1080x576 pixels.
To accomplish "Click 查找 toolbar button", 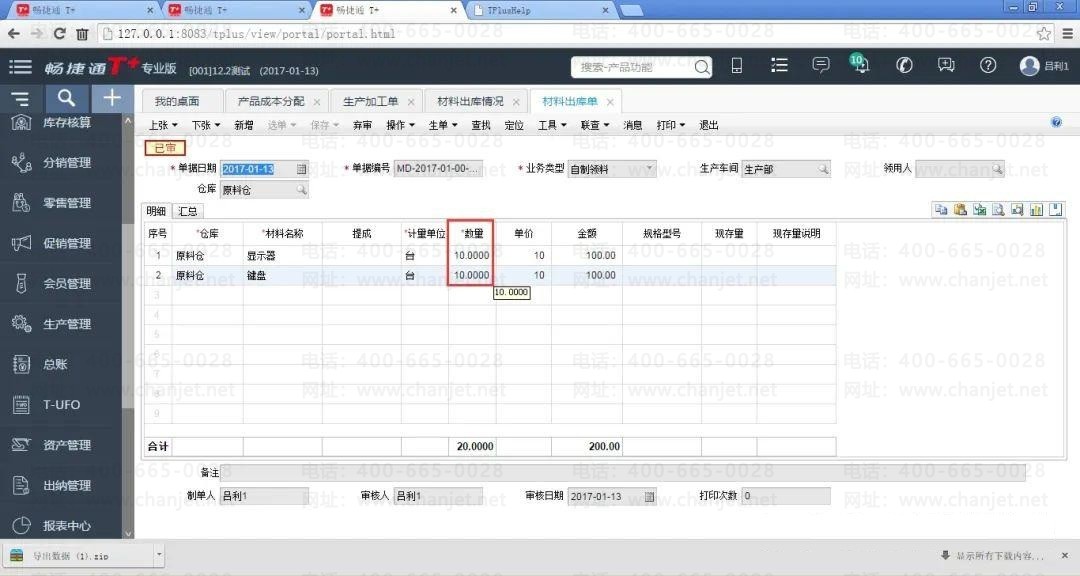I will [x=481, y=125].
